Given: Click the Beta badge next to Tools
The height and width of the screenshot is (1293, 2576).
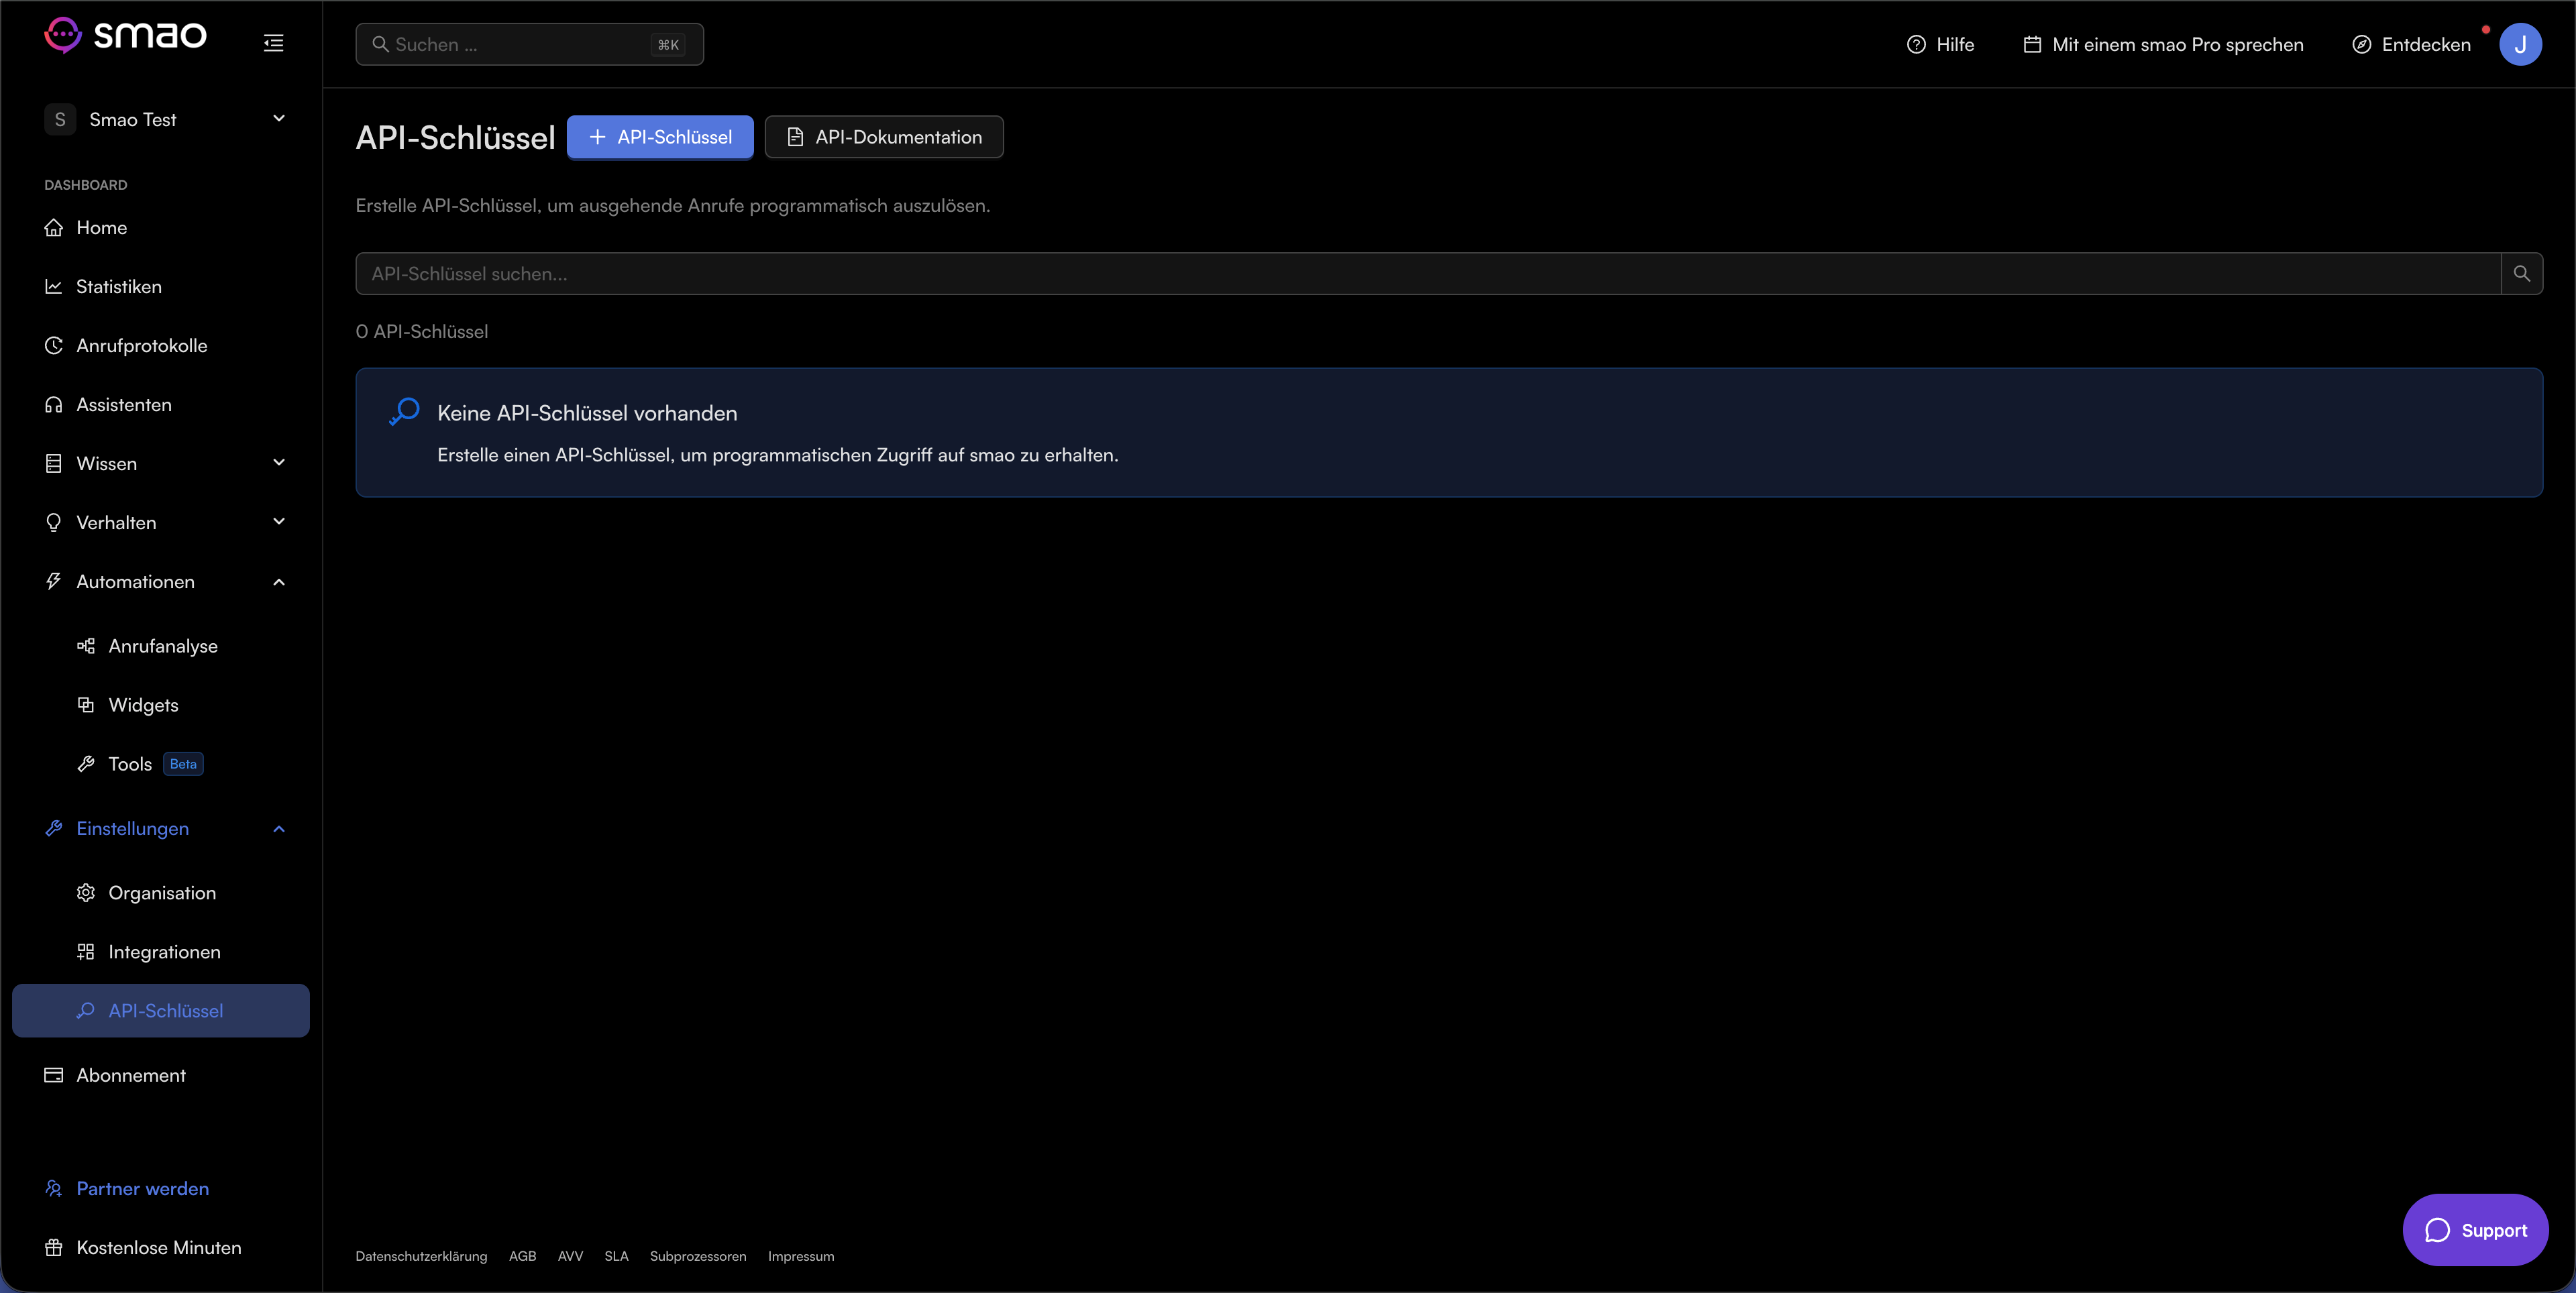Looking at the screenshot, I should click(x=183, y=764).
